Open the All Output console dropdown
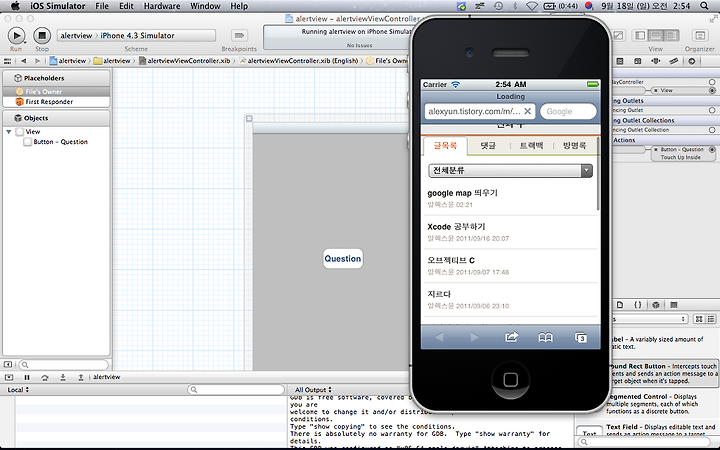Viewport: 720px width, 450px height. pos(313,389)
